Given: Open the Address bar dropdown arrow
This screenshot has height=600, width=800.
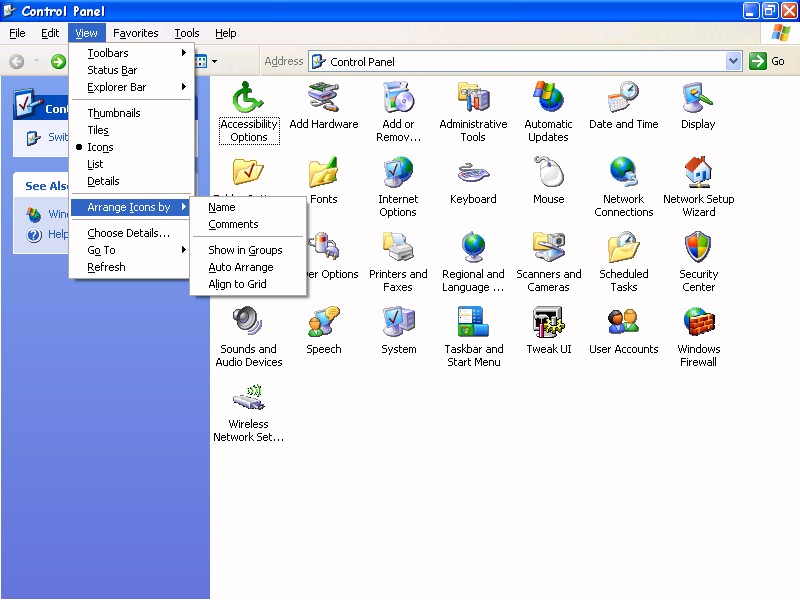Looking at the screenshot, I should [733, 61].
